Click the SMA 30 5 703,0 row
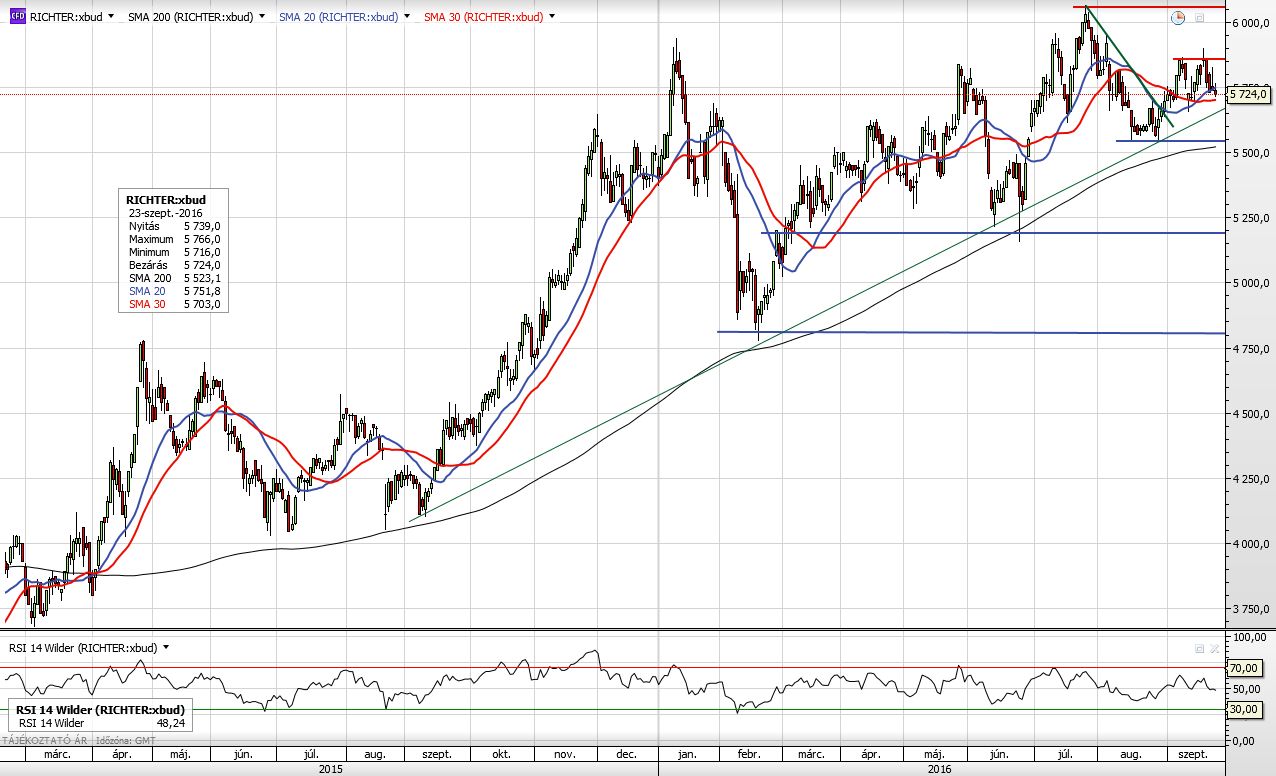The height and width of the screenshot is (776, 1276). point(174,304)
